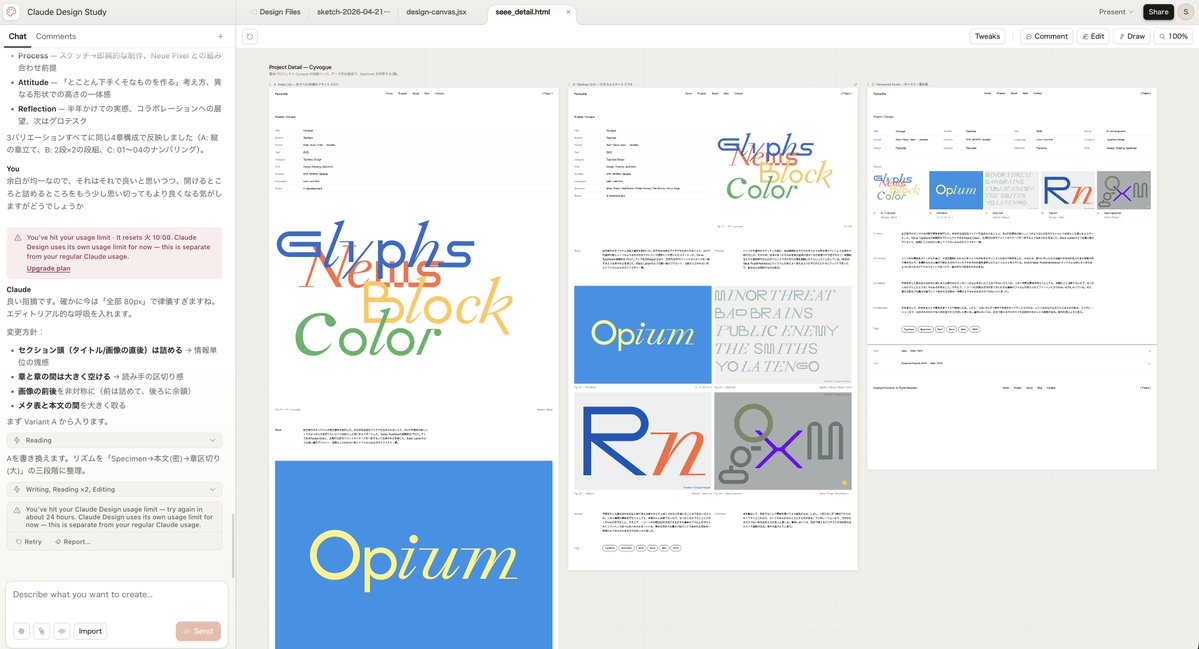Click the Process bullet in chat
The image size is (1199, 649).
point(119,61)
